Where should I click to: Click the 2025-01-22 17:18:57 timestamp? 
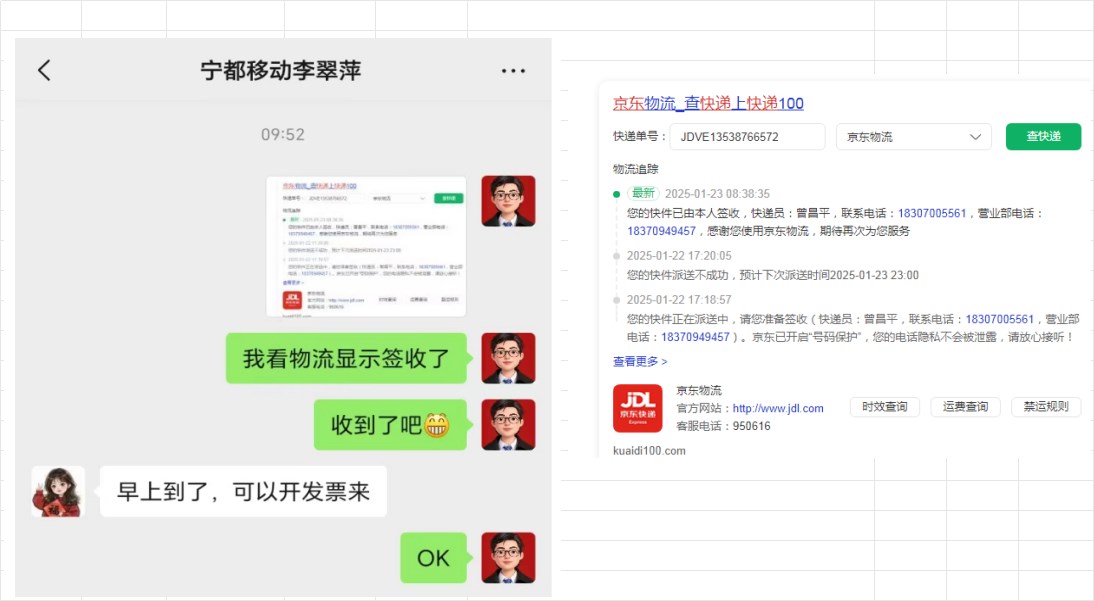click(x=679, y=299)
